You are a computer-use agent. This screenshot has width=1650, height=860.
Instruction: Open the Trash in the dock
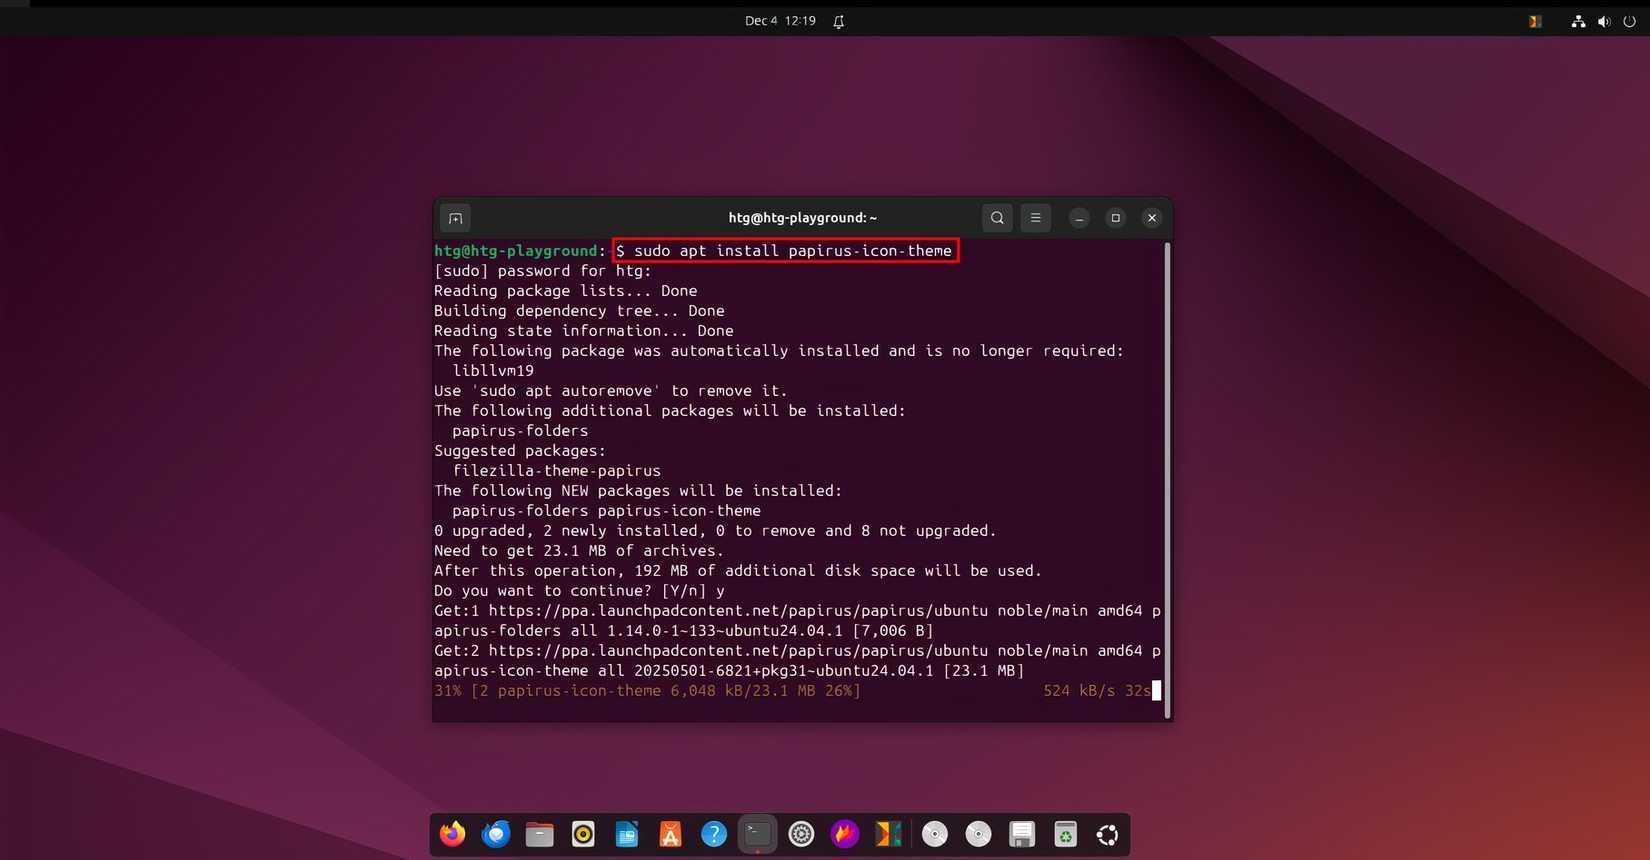click(1065, 834)
